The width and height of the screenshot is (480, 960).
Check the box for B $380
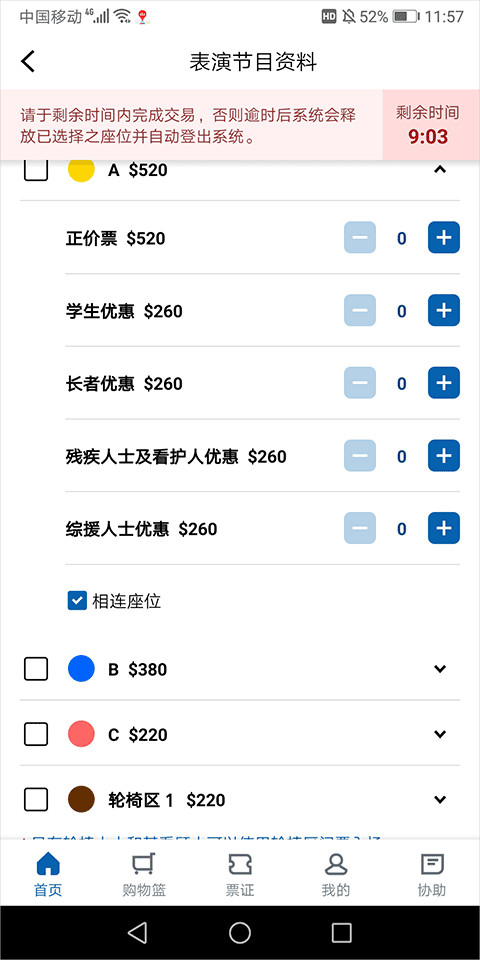coord(36,669)
